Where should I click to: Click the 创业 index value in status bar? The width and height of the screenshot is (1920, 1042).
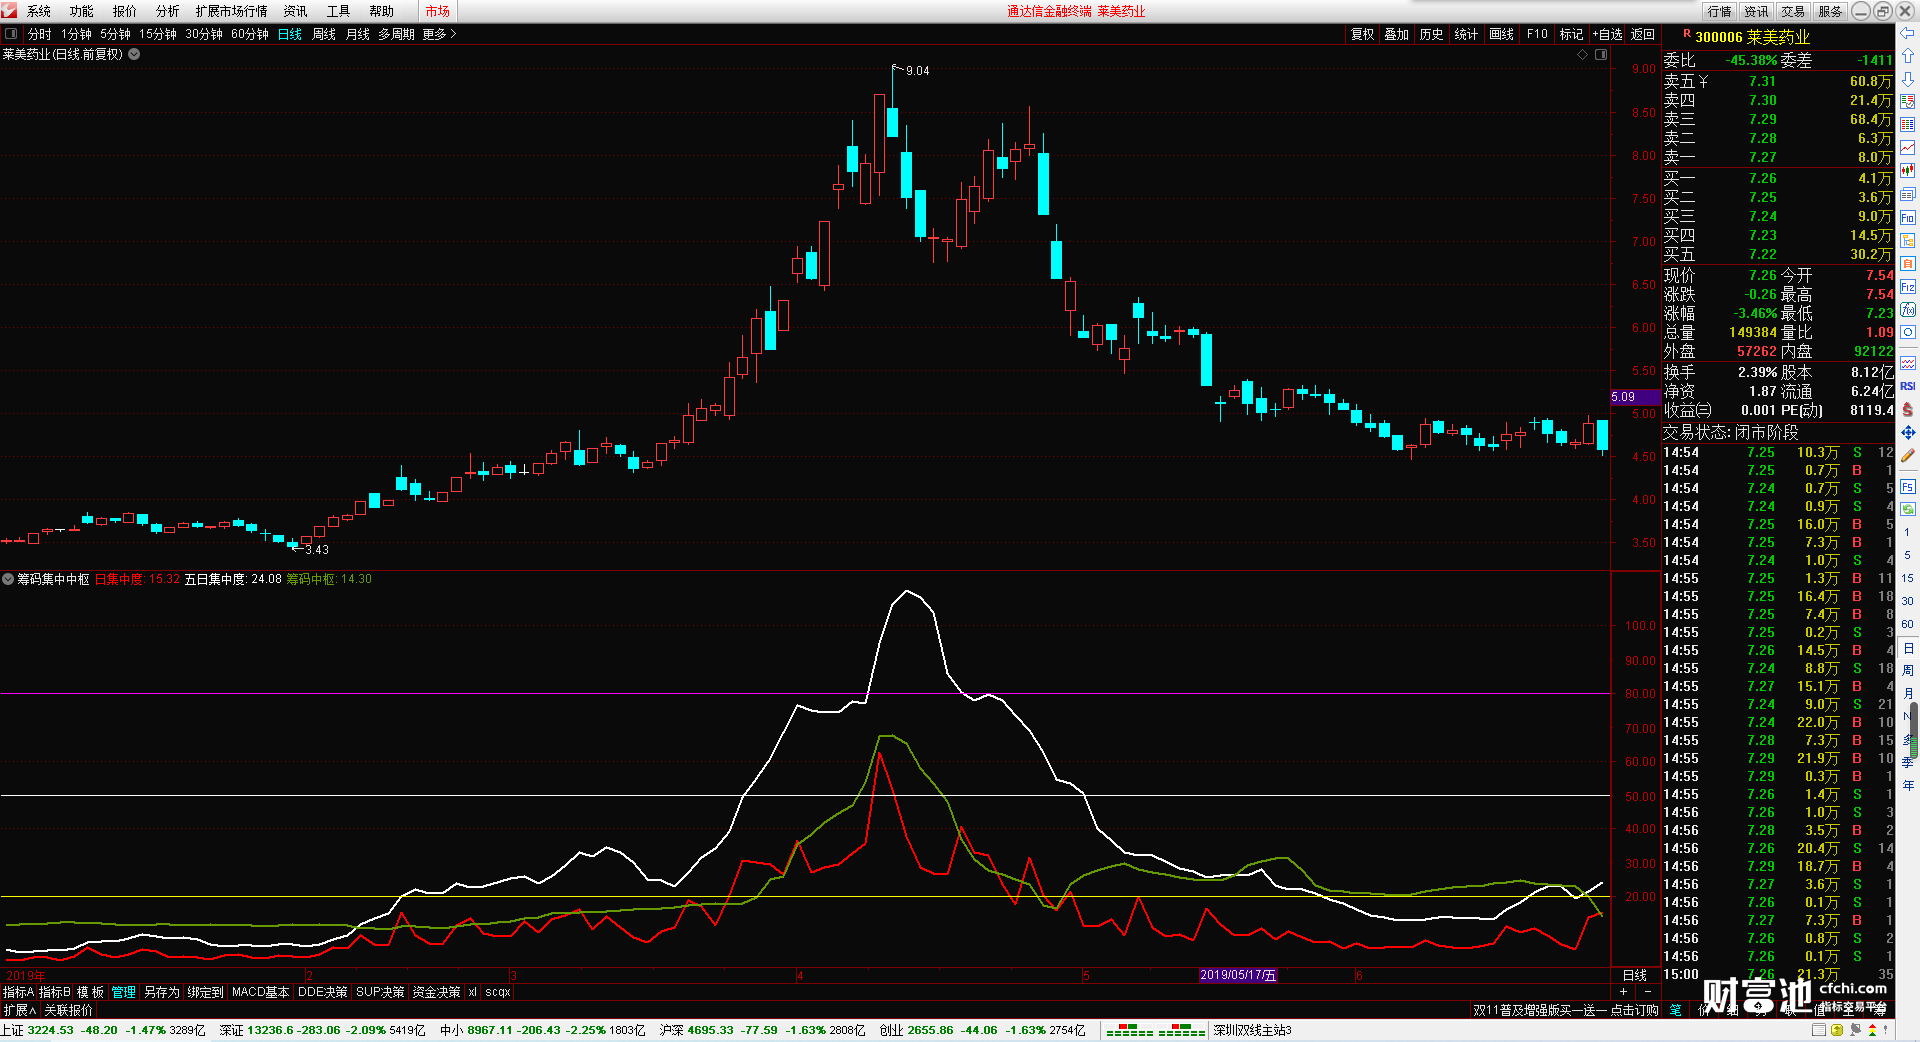[930, 1030]
